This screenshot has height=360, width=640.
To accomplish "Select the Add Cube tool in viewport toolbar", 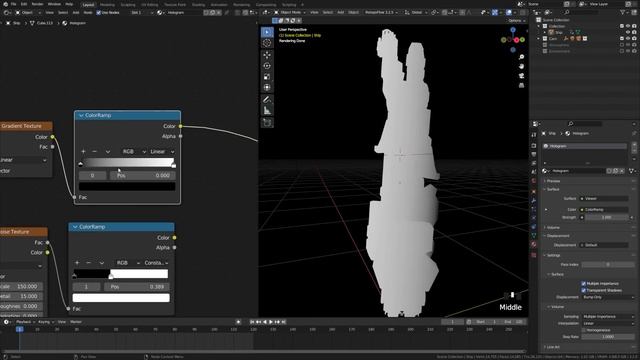I will 267,122.
